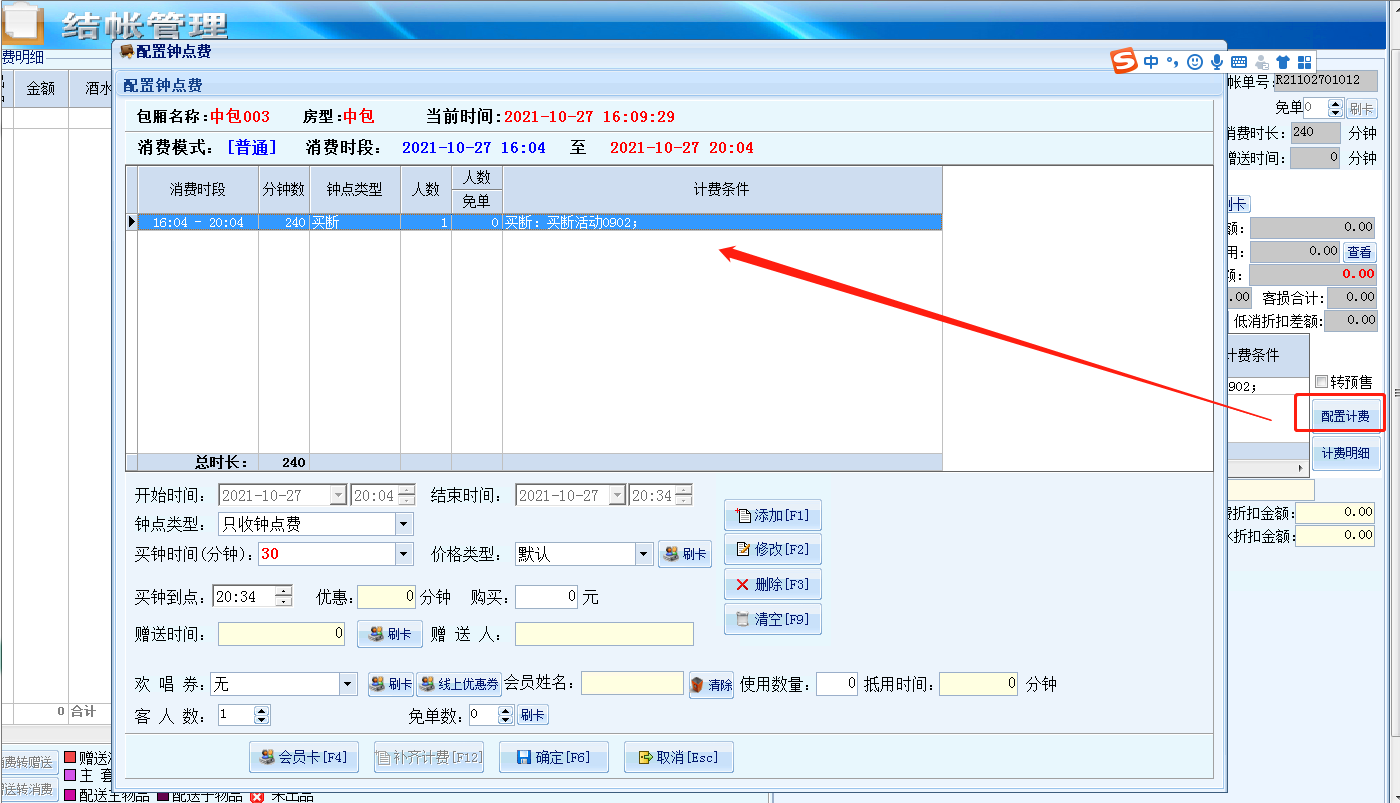Adjust the 客人数 spinner

click(x=262, y=715)
